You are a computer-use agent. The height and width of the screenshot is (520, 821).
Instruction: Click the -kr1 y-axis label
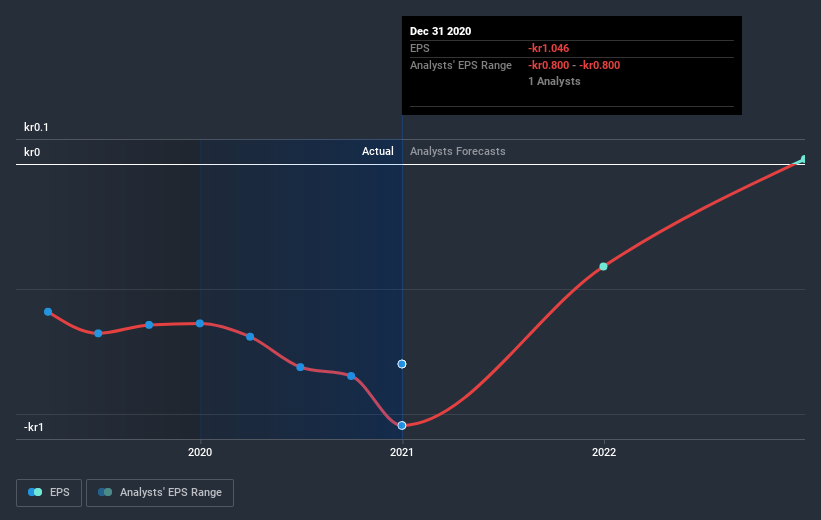point(34,427)
